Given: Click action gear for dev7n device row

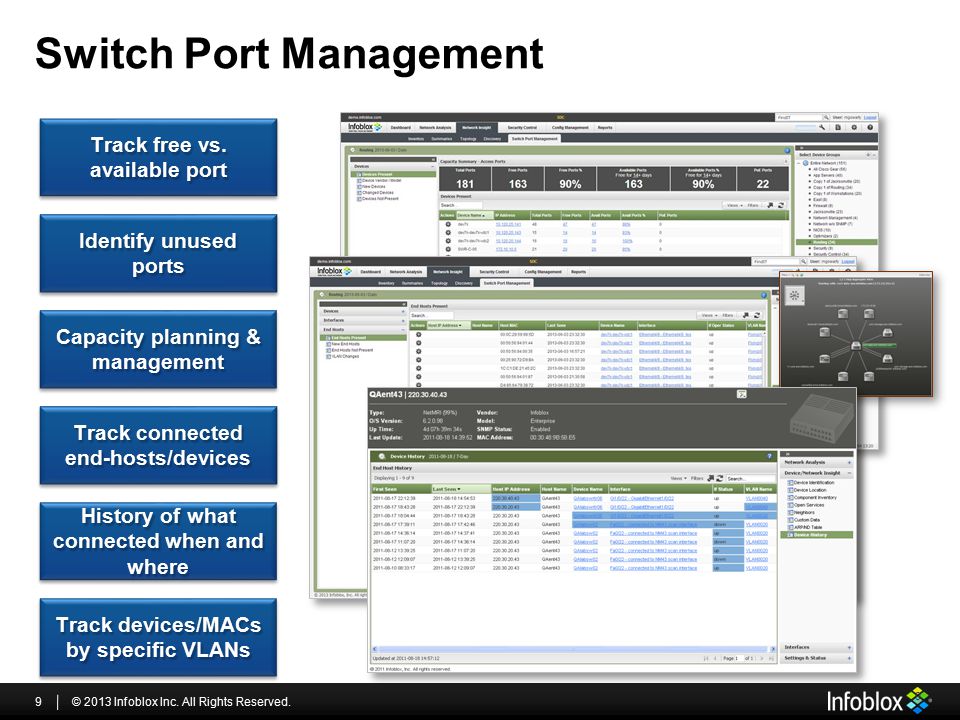Looking at the screenshot, I should tap(448, 224).
